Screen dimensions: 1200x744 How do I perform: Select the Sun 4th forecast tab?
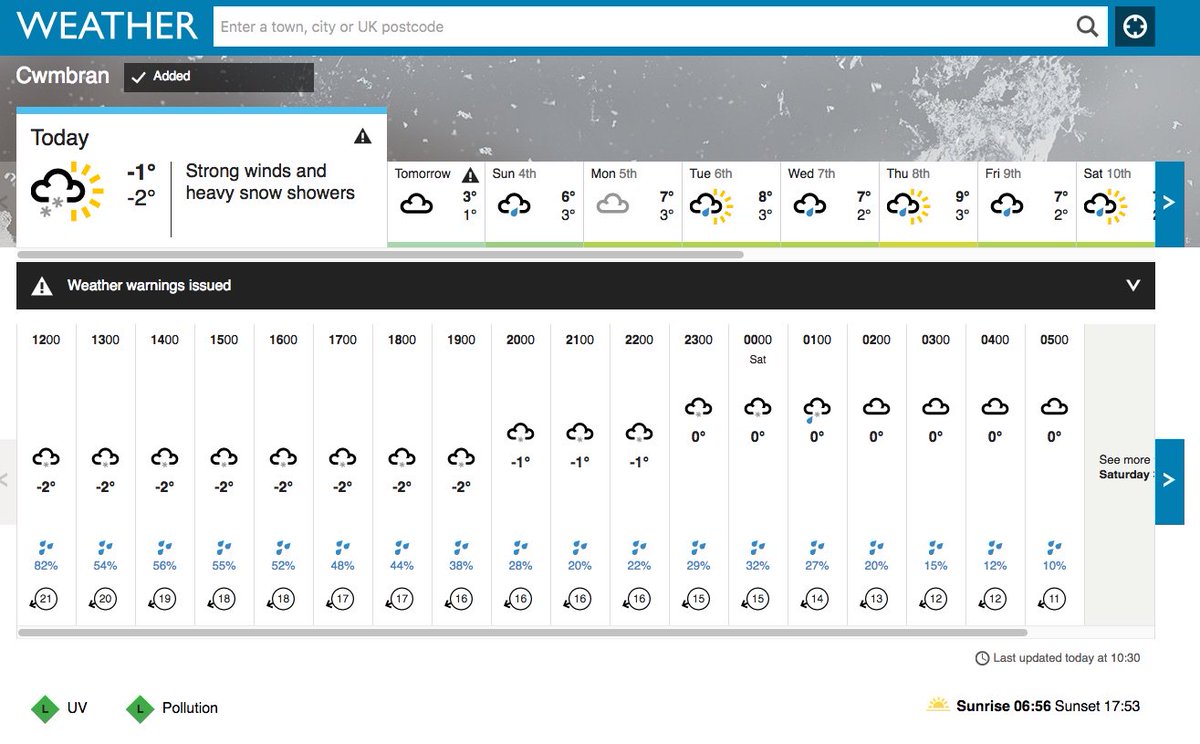[533, 203]
